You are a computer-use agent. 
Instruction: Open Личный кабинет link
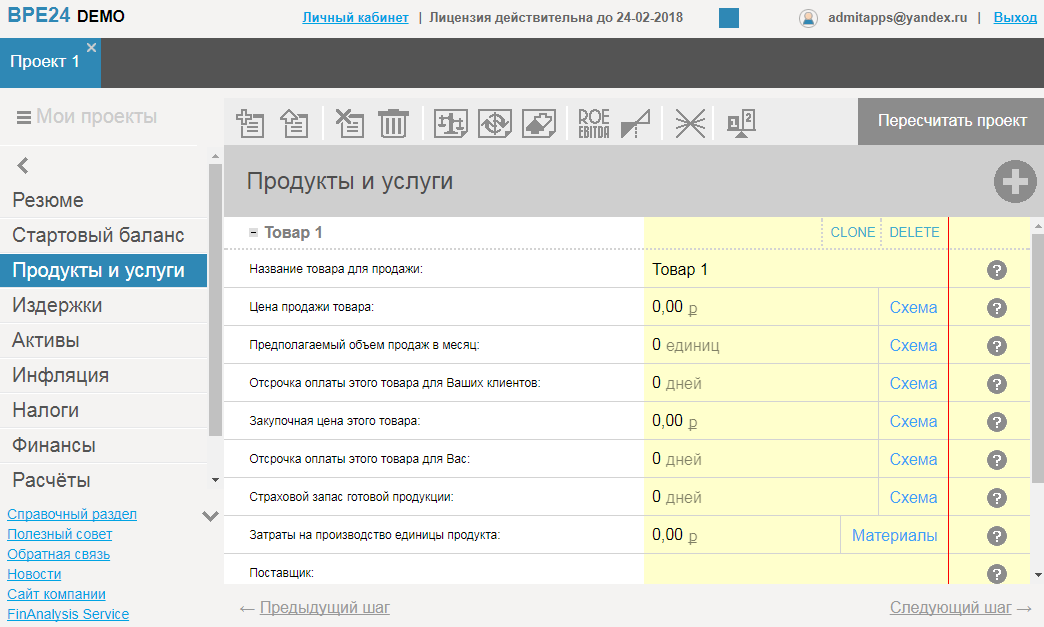(354, 17)
